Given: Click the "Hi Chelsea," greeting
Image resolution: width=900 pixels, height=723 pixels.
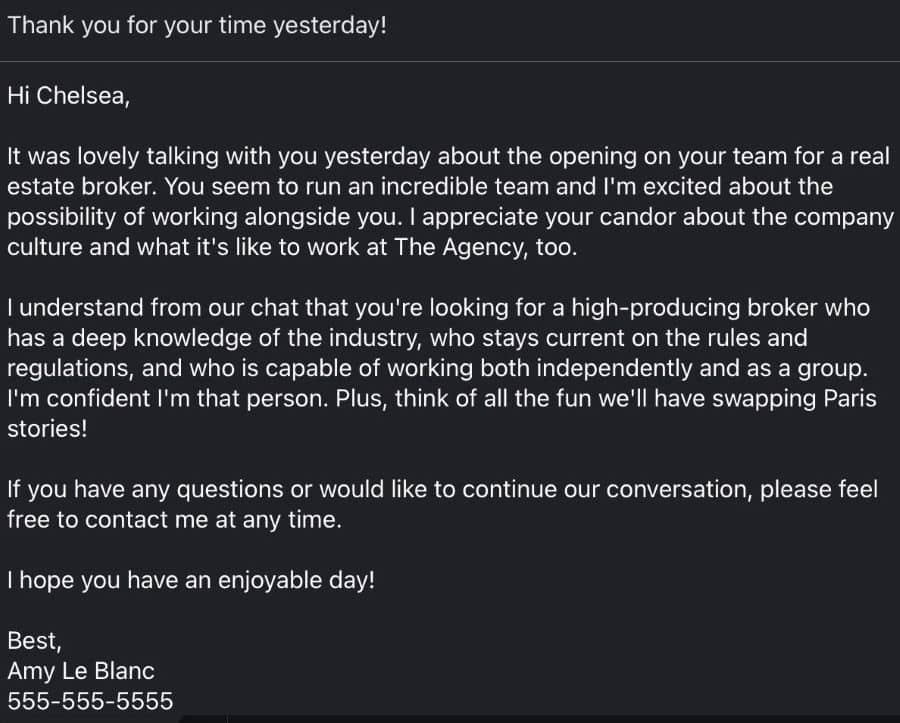Looking at the screenshot, I should coord(68,95).
